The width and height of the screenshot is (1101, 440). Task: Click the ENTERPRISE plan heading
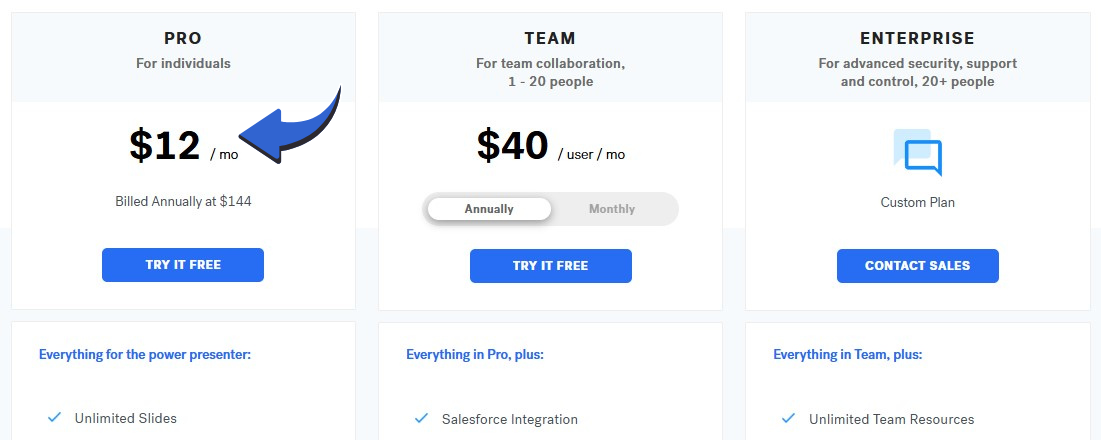[917, 39]
